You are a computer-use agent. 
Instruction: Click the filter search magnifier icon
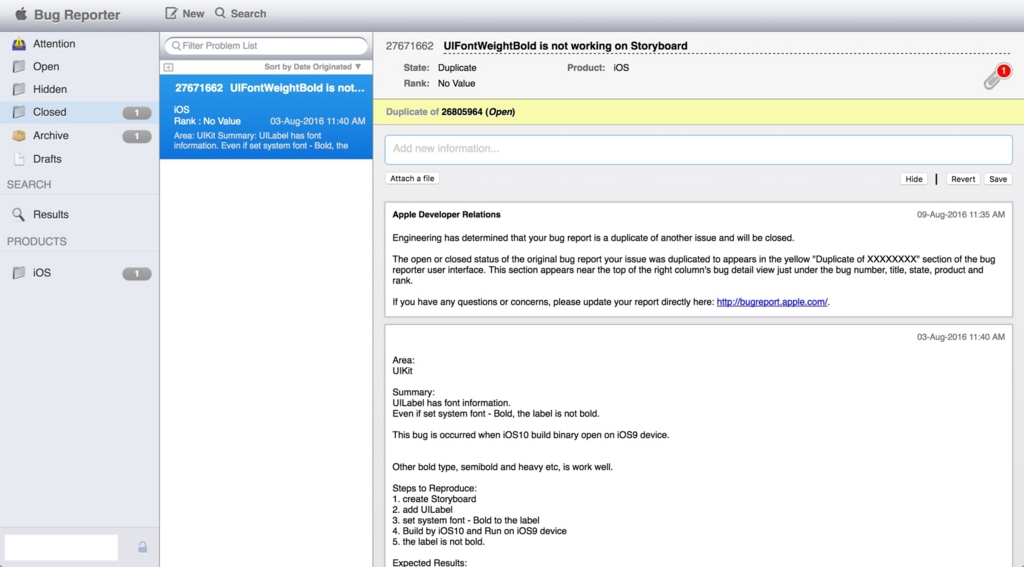point(176,46)
